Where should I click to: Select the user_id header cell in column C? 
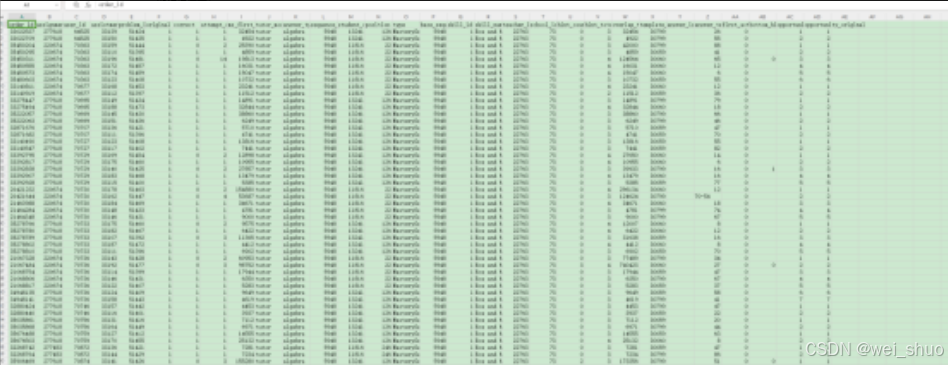(x=77, y=25)
